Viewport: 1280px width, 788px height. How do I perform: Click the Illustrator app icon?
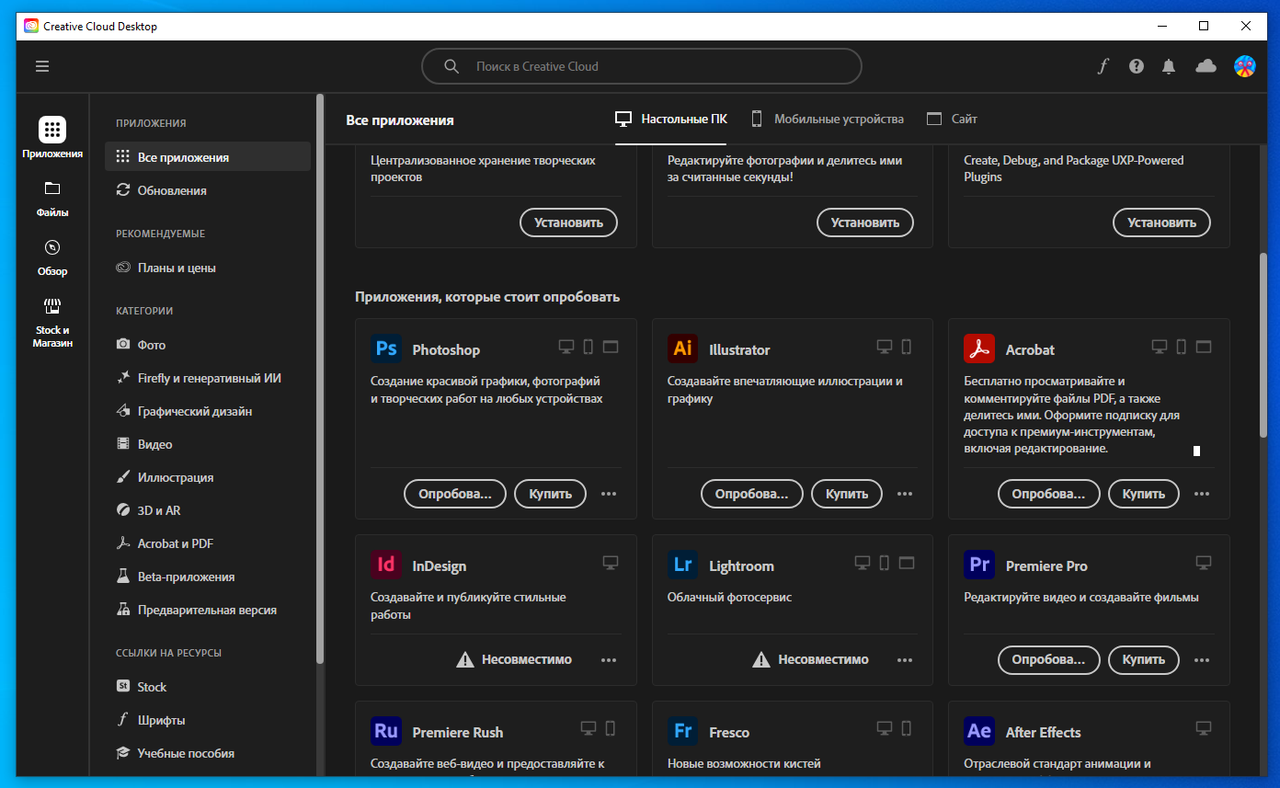pyautogui.click(x=683, y=349)
